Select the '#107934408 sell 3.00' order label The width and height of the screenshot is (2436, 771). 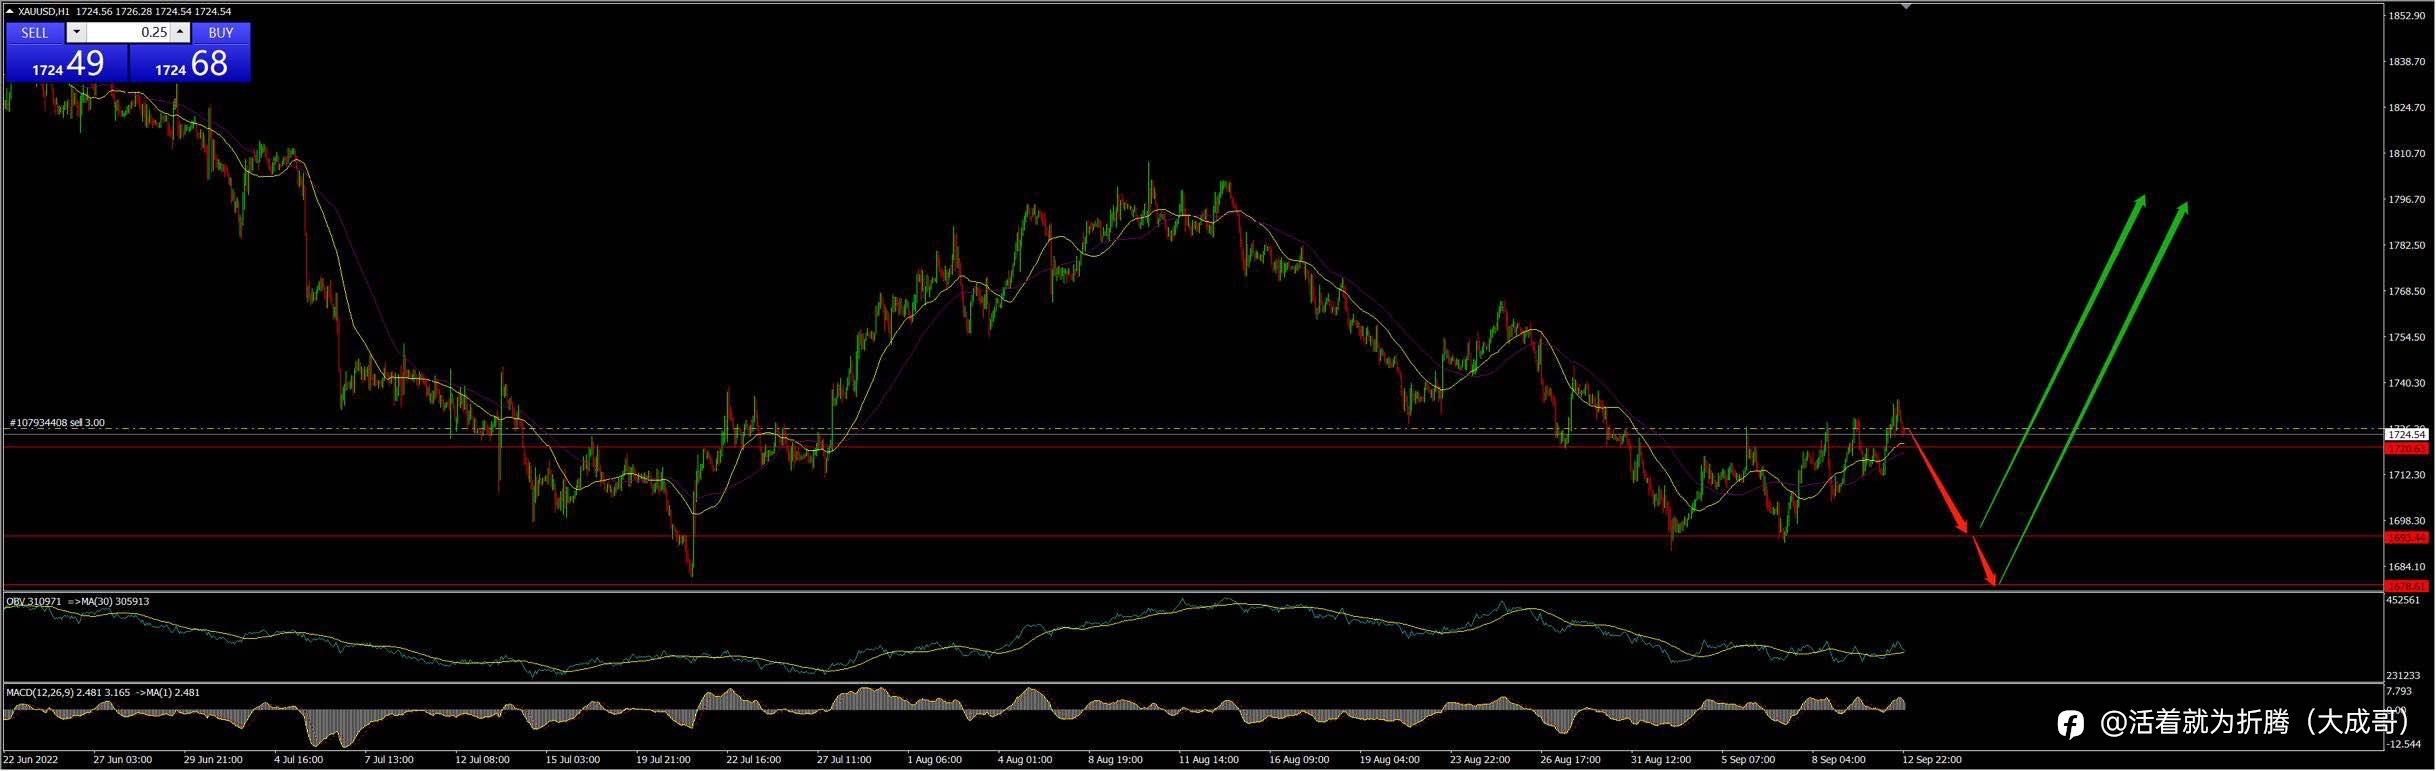point(57,423)
